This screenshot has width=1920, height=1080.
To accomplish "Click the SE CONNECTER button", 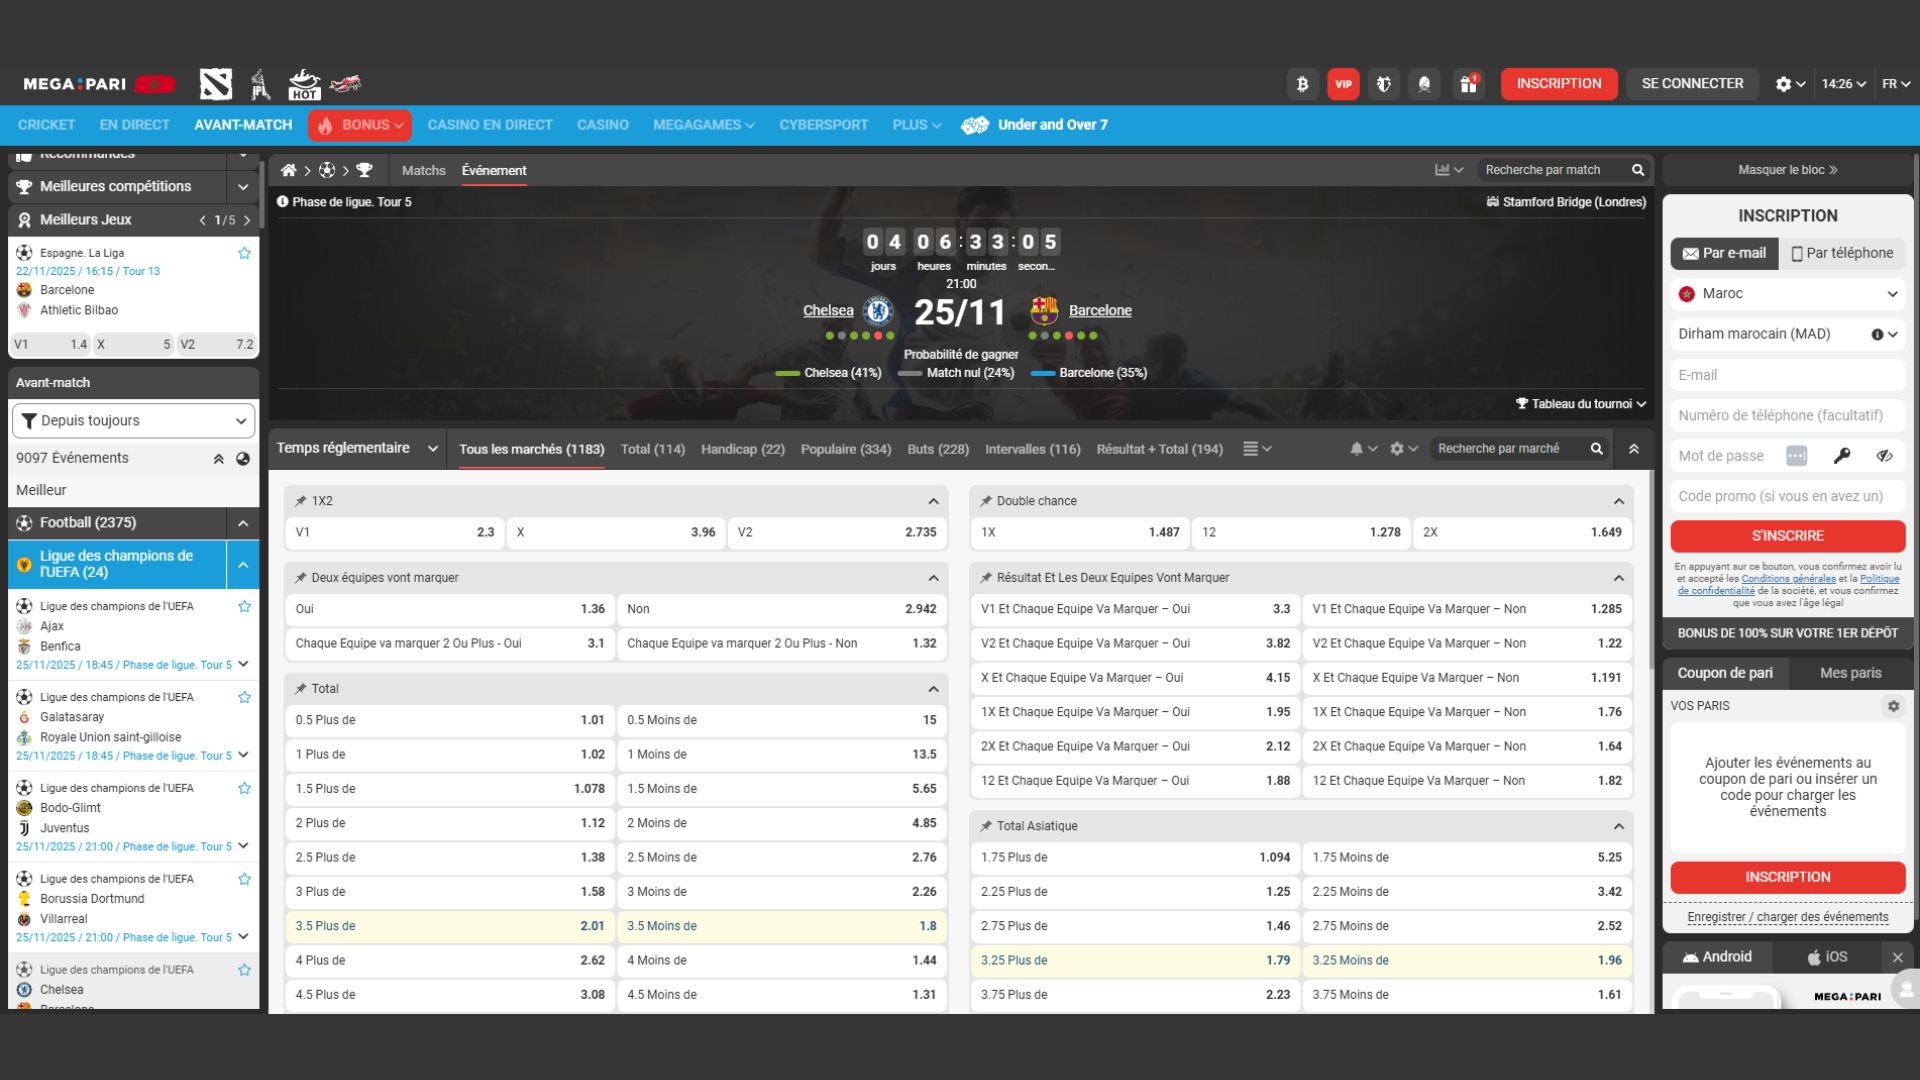I will tap(1692, 84).
